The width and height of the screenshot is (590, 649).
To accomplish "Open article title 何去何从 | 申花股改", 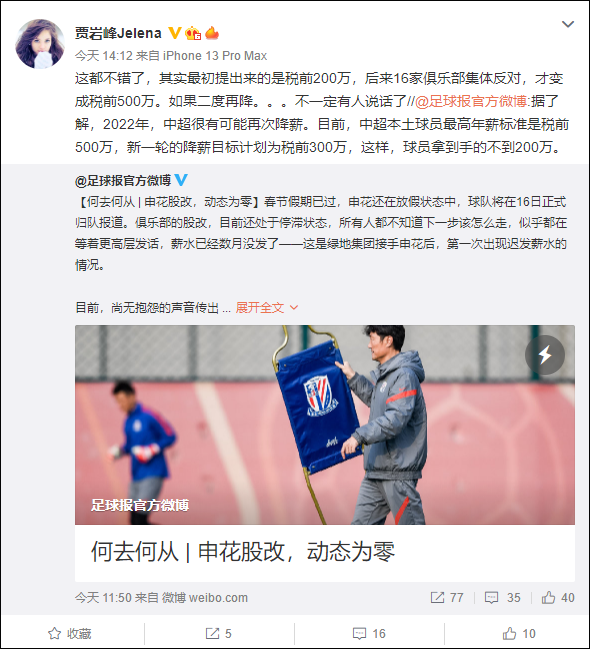I will (x=243, y=552).
